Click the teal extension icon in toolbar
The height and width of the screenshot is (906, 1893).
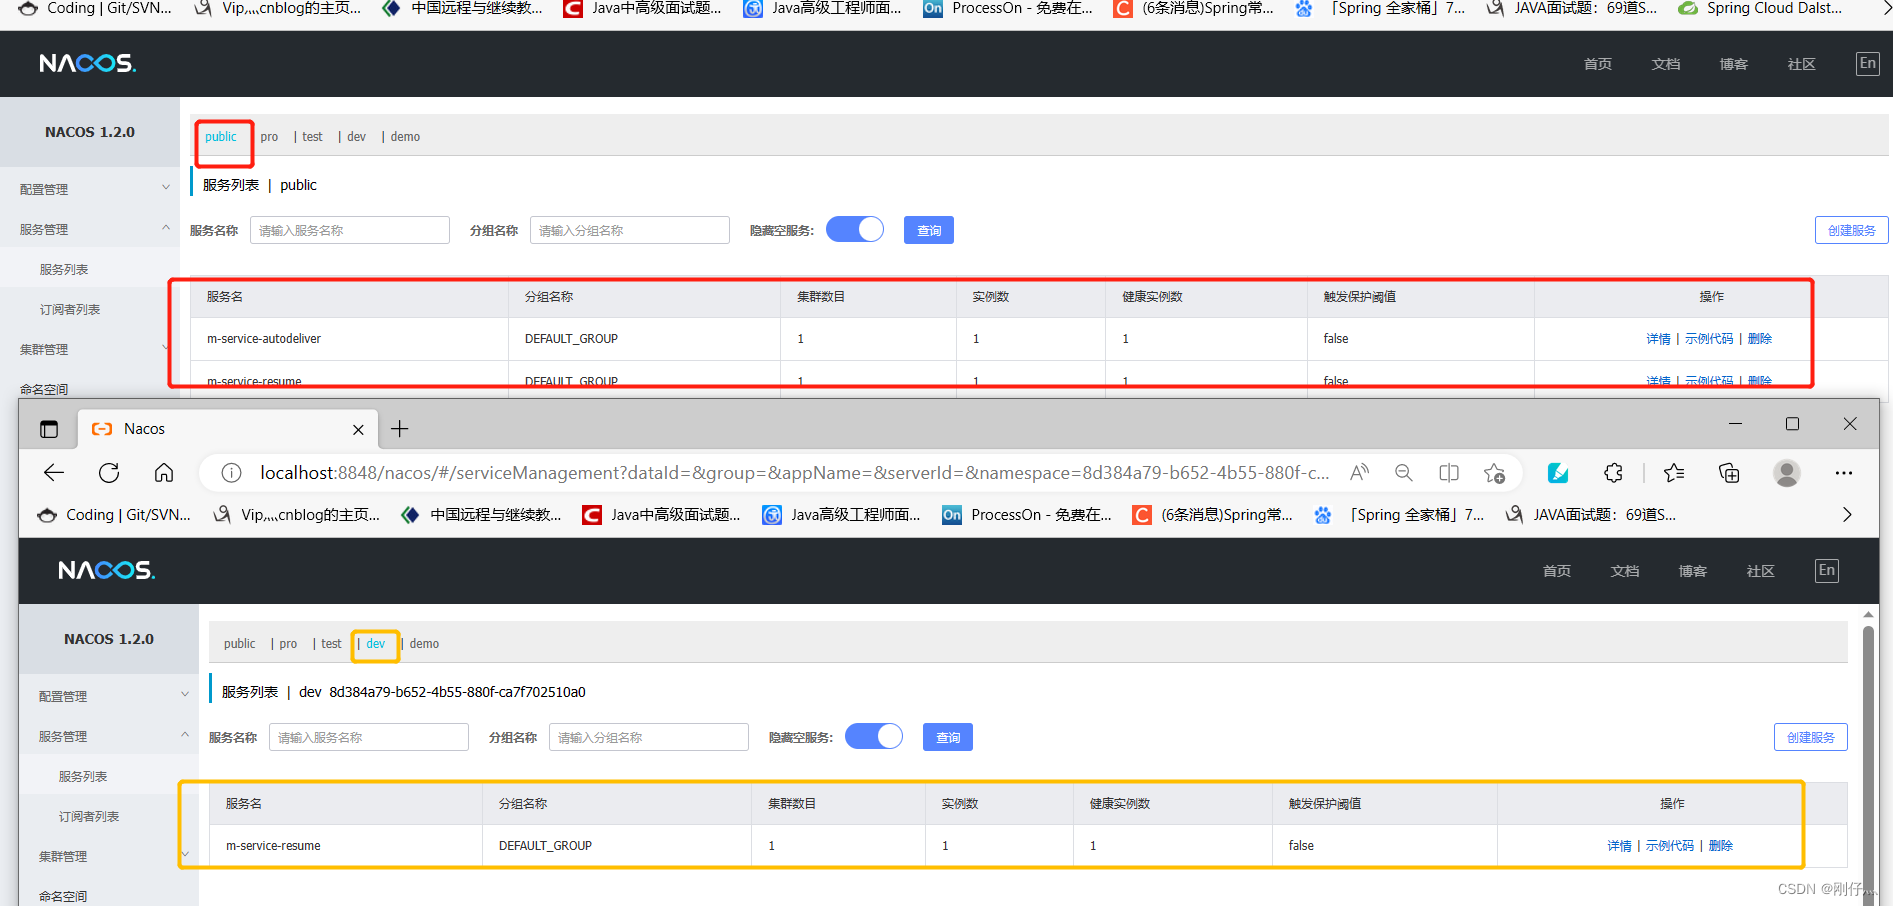pos(1558,473)
